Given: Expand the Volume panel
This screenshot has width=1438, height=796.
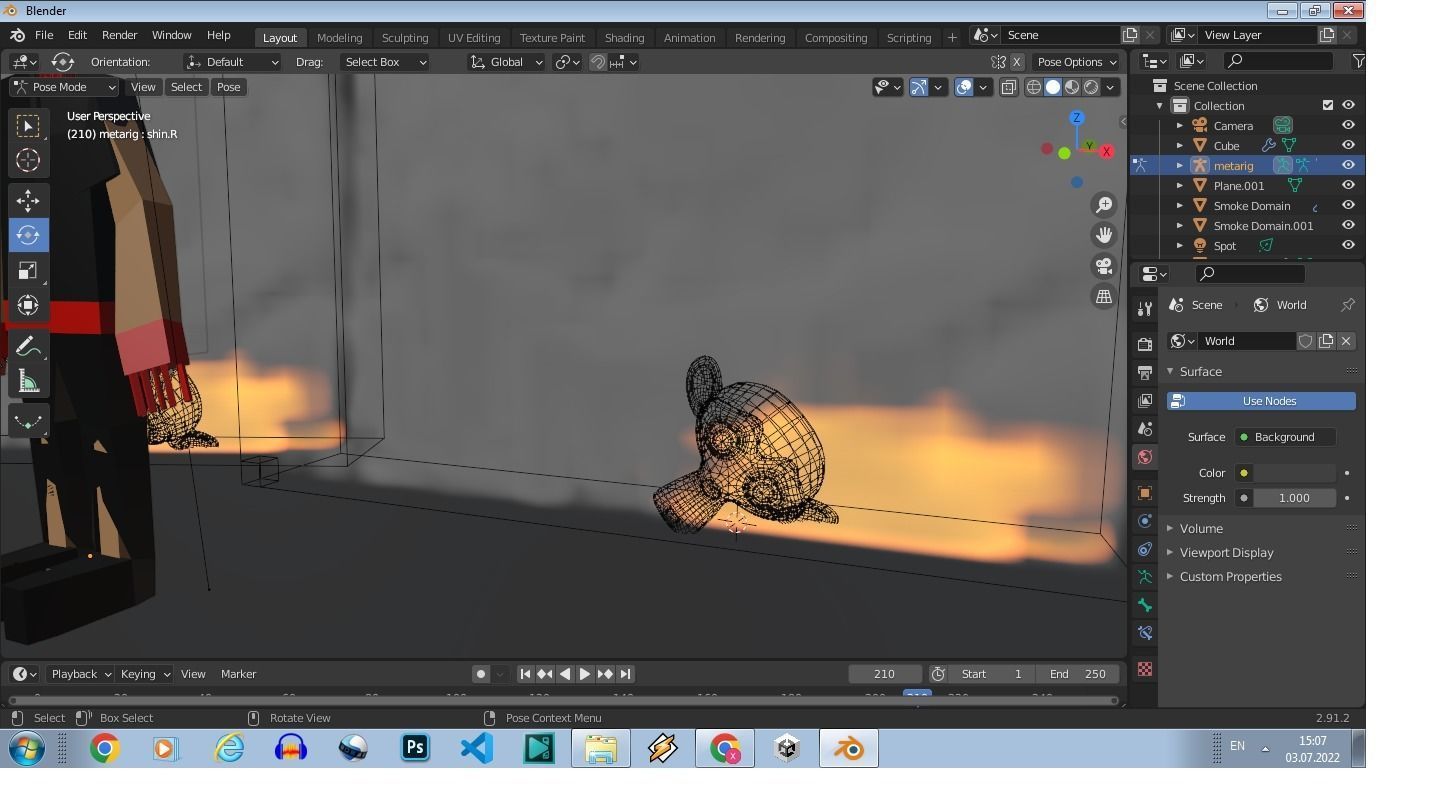Looking at the screenshot, I should pos(1201,528).
